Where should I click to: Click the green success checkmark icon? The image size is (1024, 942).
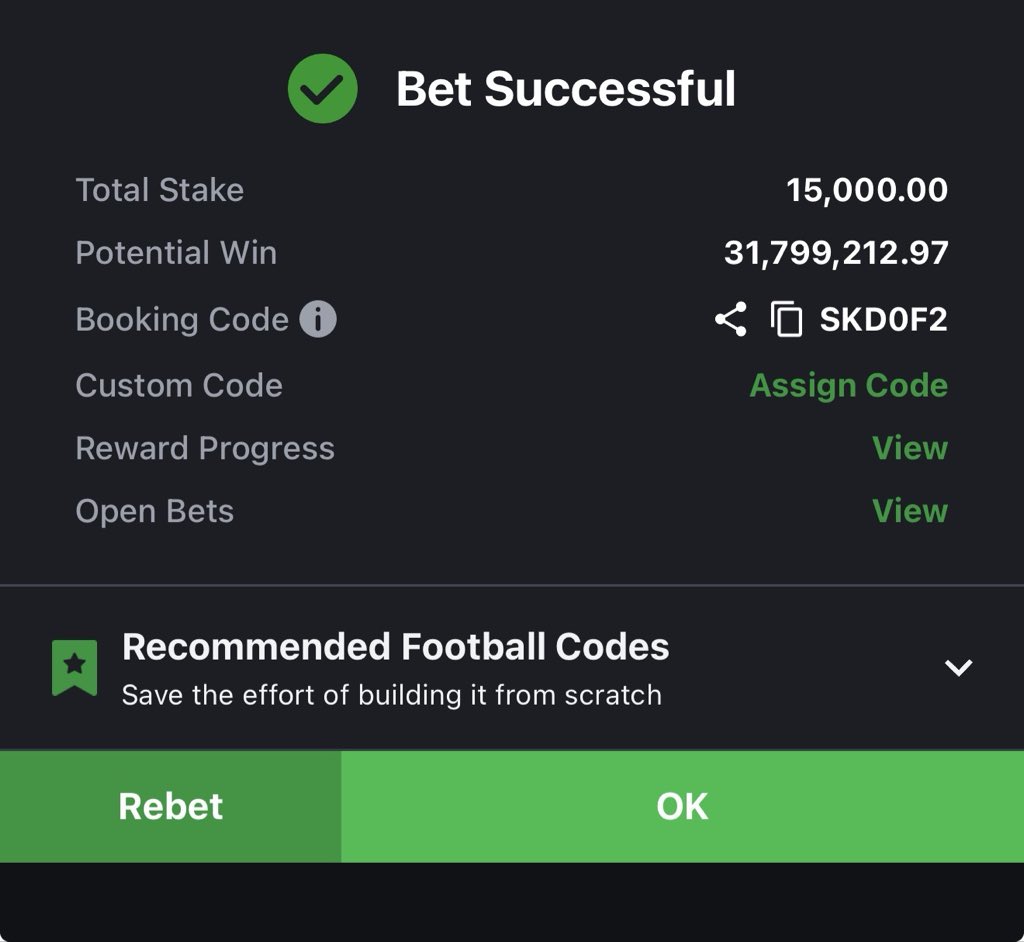(x=322, y=89)
